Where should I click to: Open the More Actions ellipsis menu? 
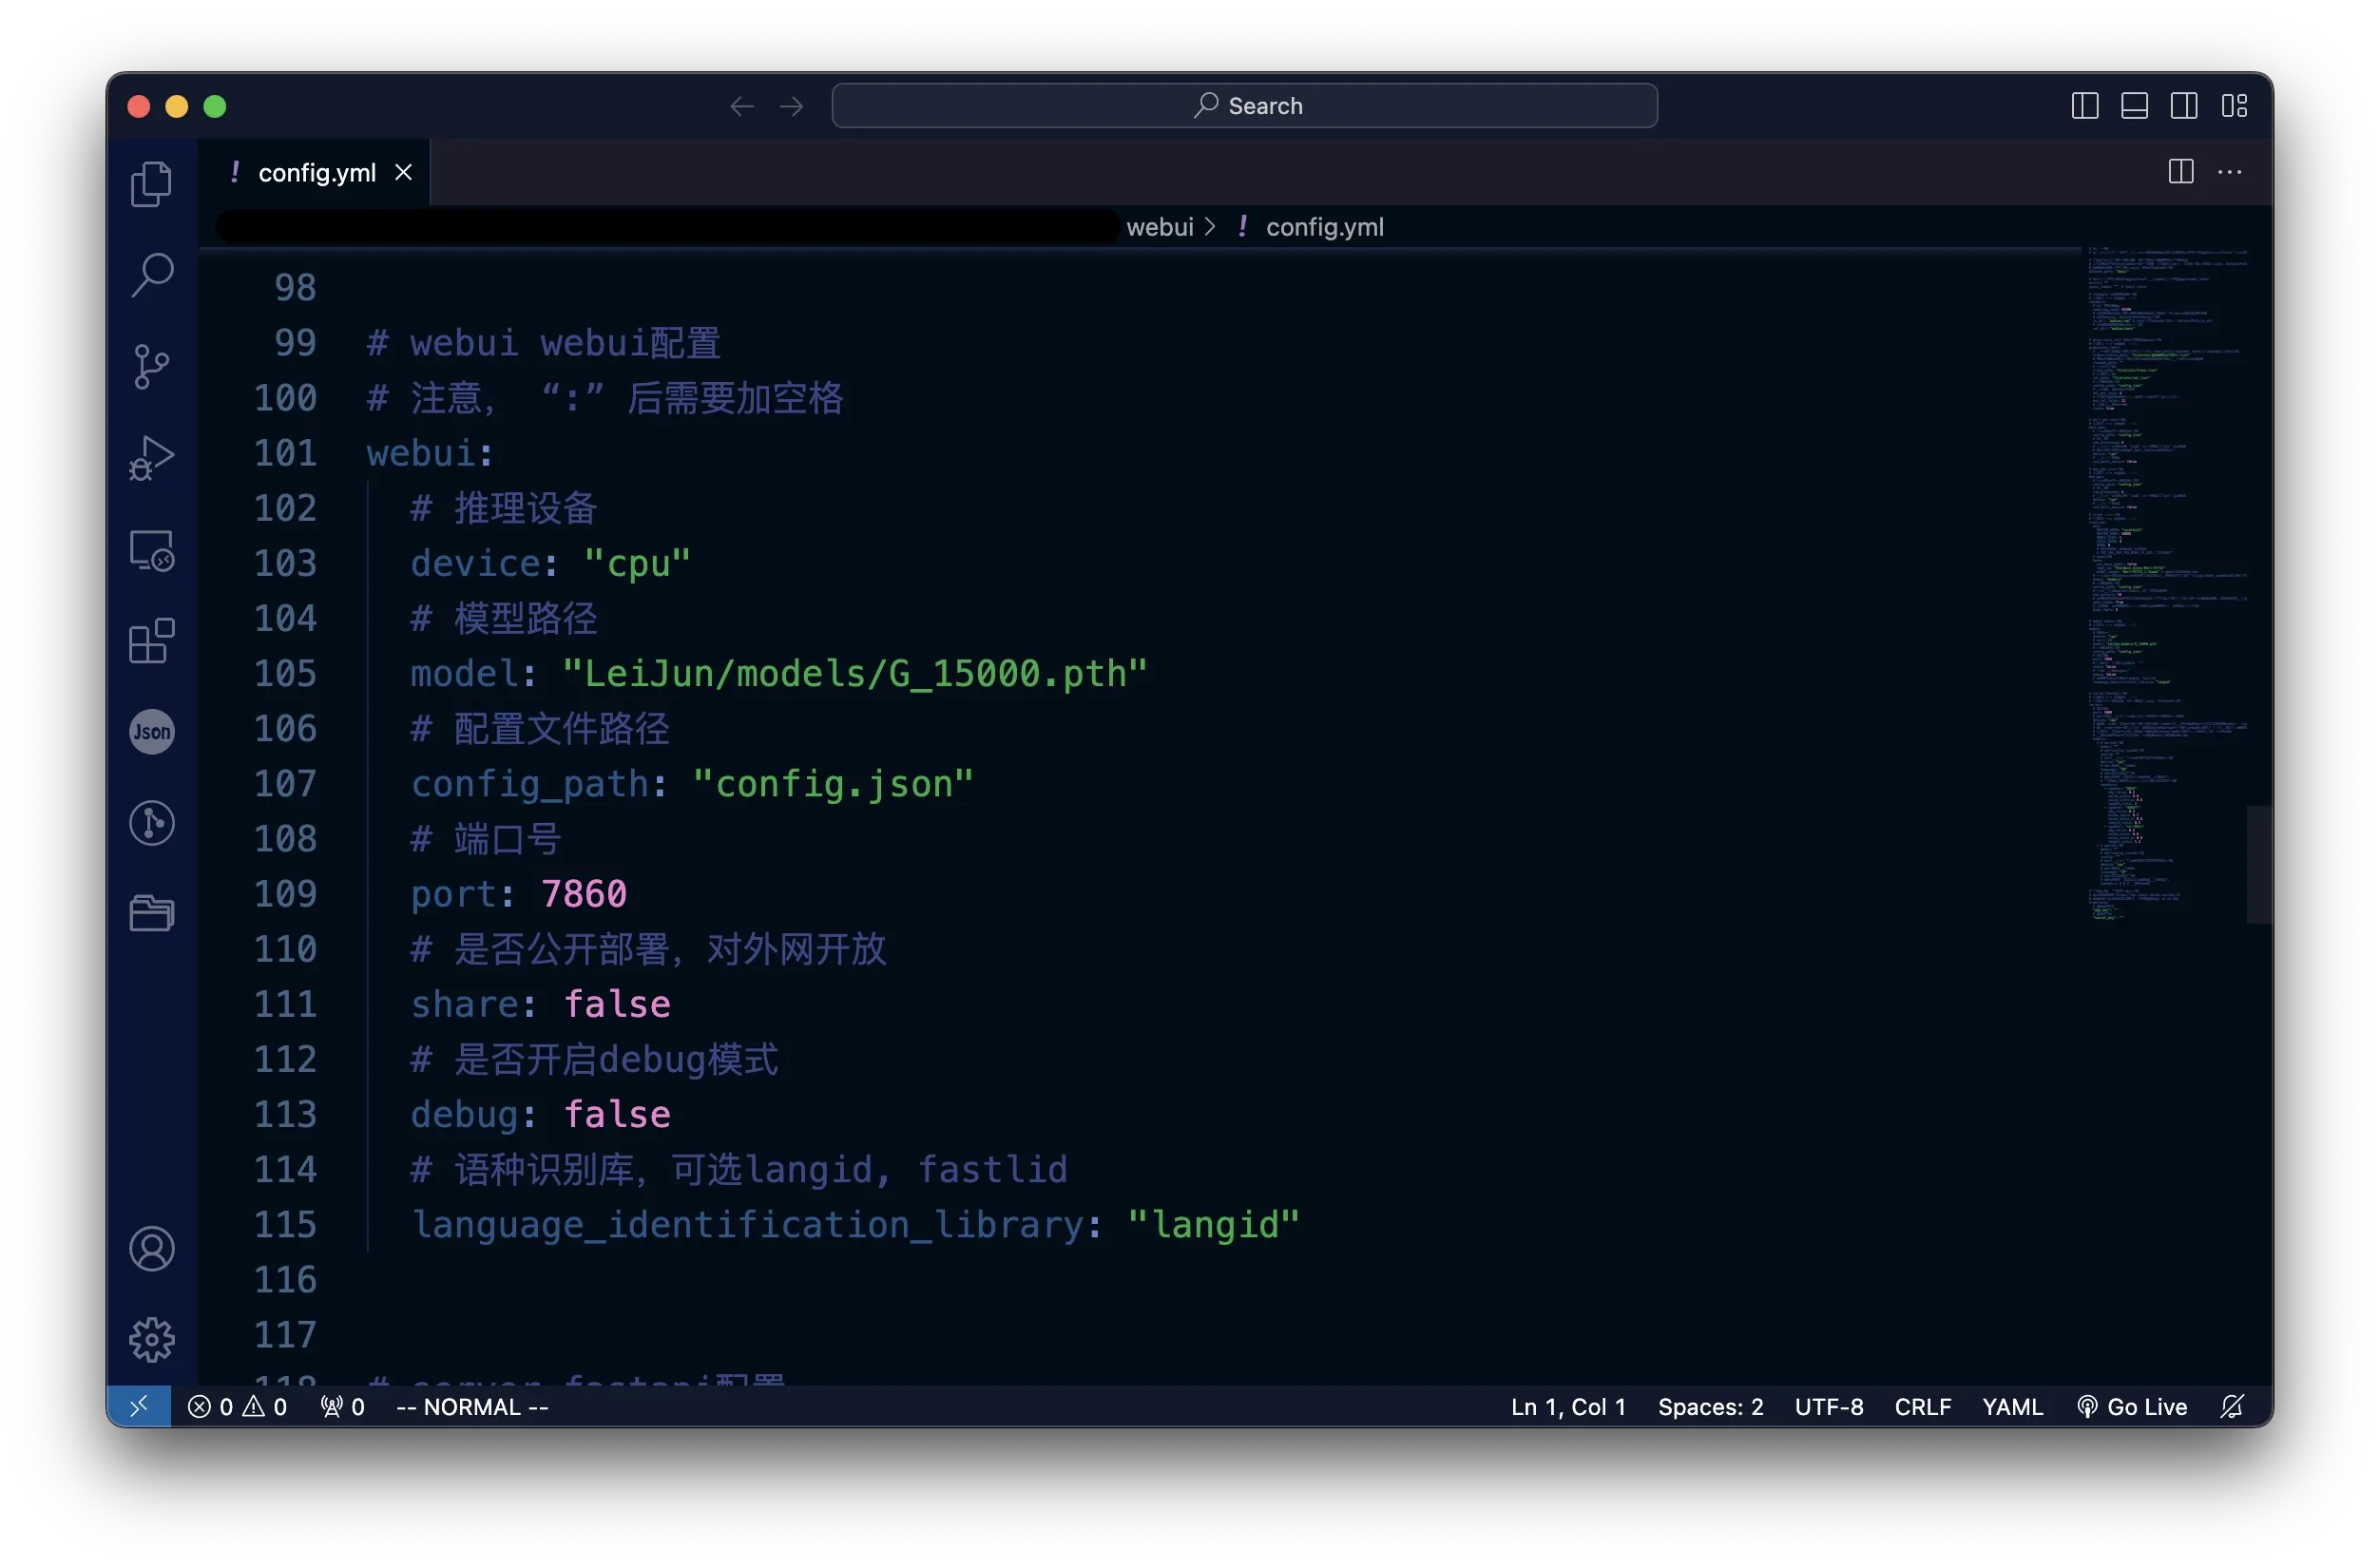2229,172
